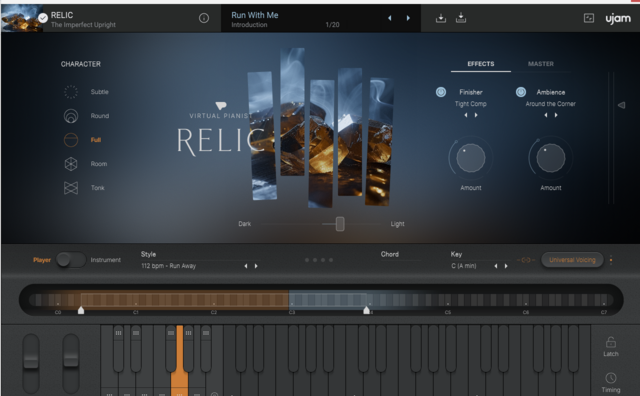Open the Timing clock icon
Screen dimensions: 640x396
(611, 378)
